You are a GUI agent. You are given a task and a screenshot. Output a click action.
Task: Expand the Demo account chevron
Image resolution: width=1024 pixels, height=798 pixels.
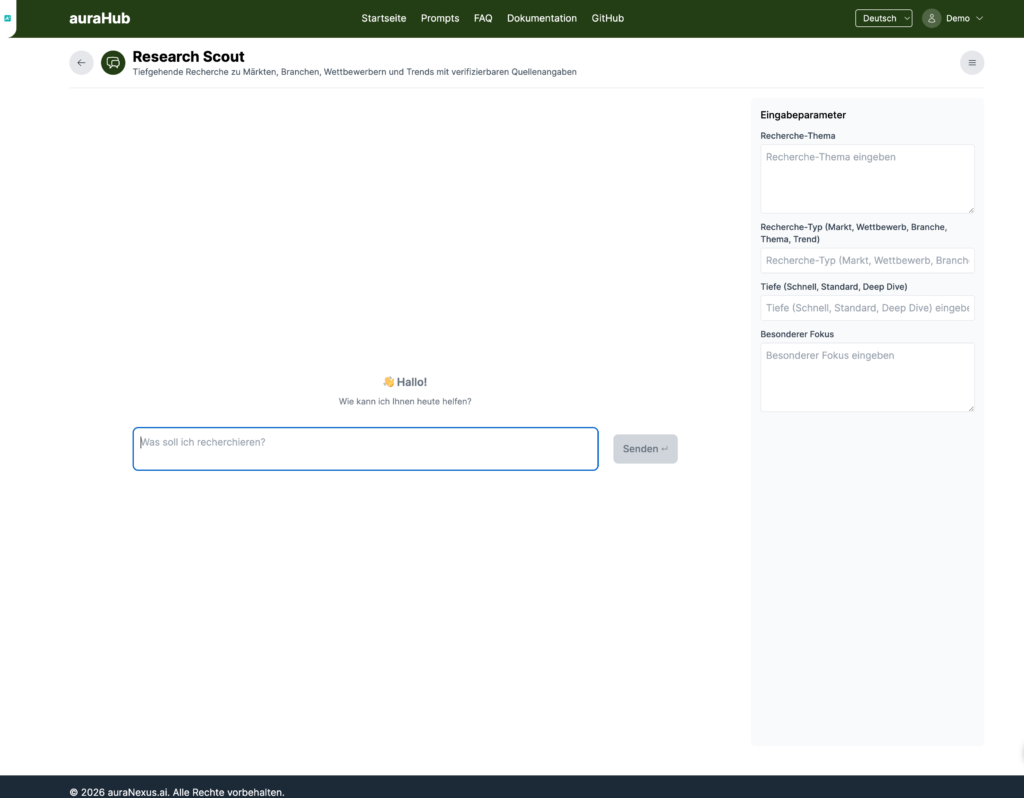(x=979, y=18)
